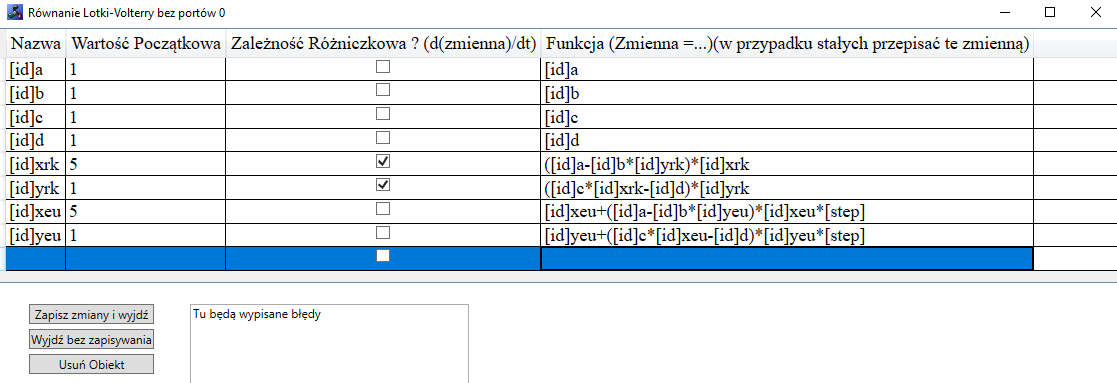The width and height of the screenshot is (1117, 383).
Task: Click empty function cell in new row
Action: click(x=786, y=258)
